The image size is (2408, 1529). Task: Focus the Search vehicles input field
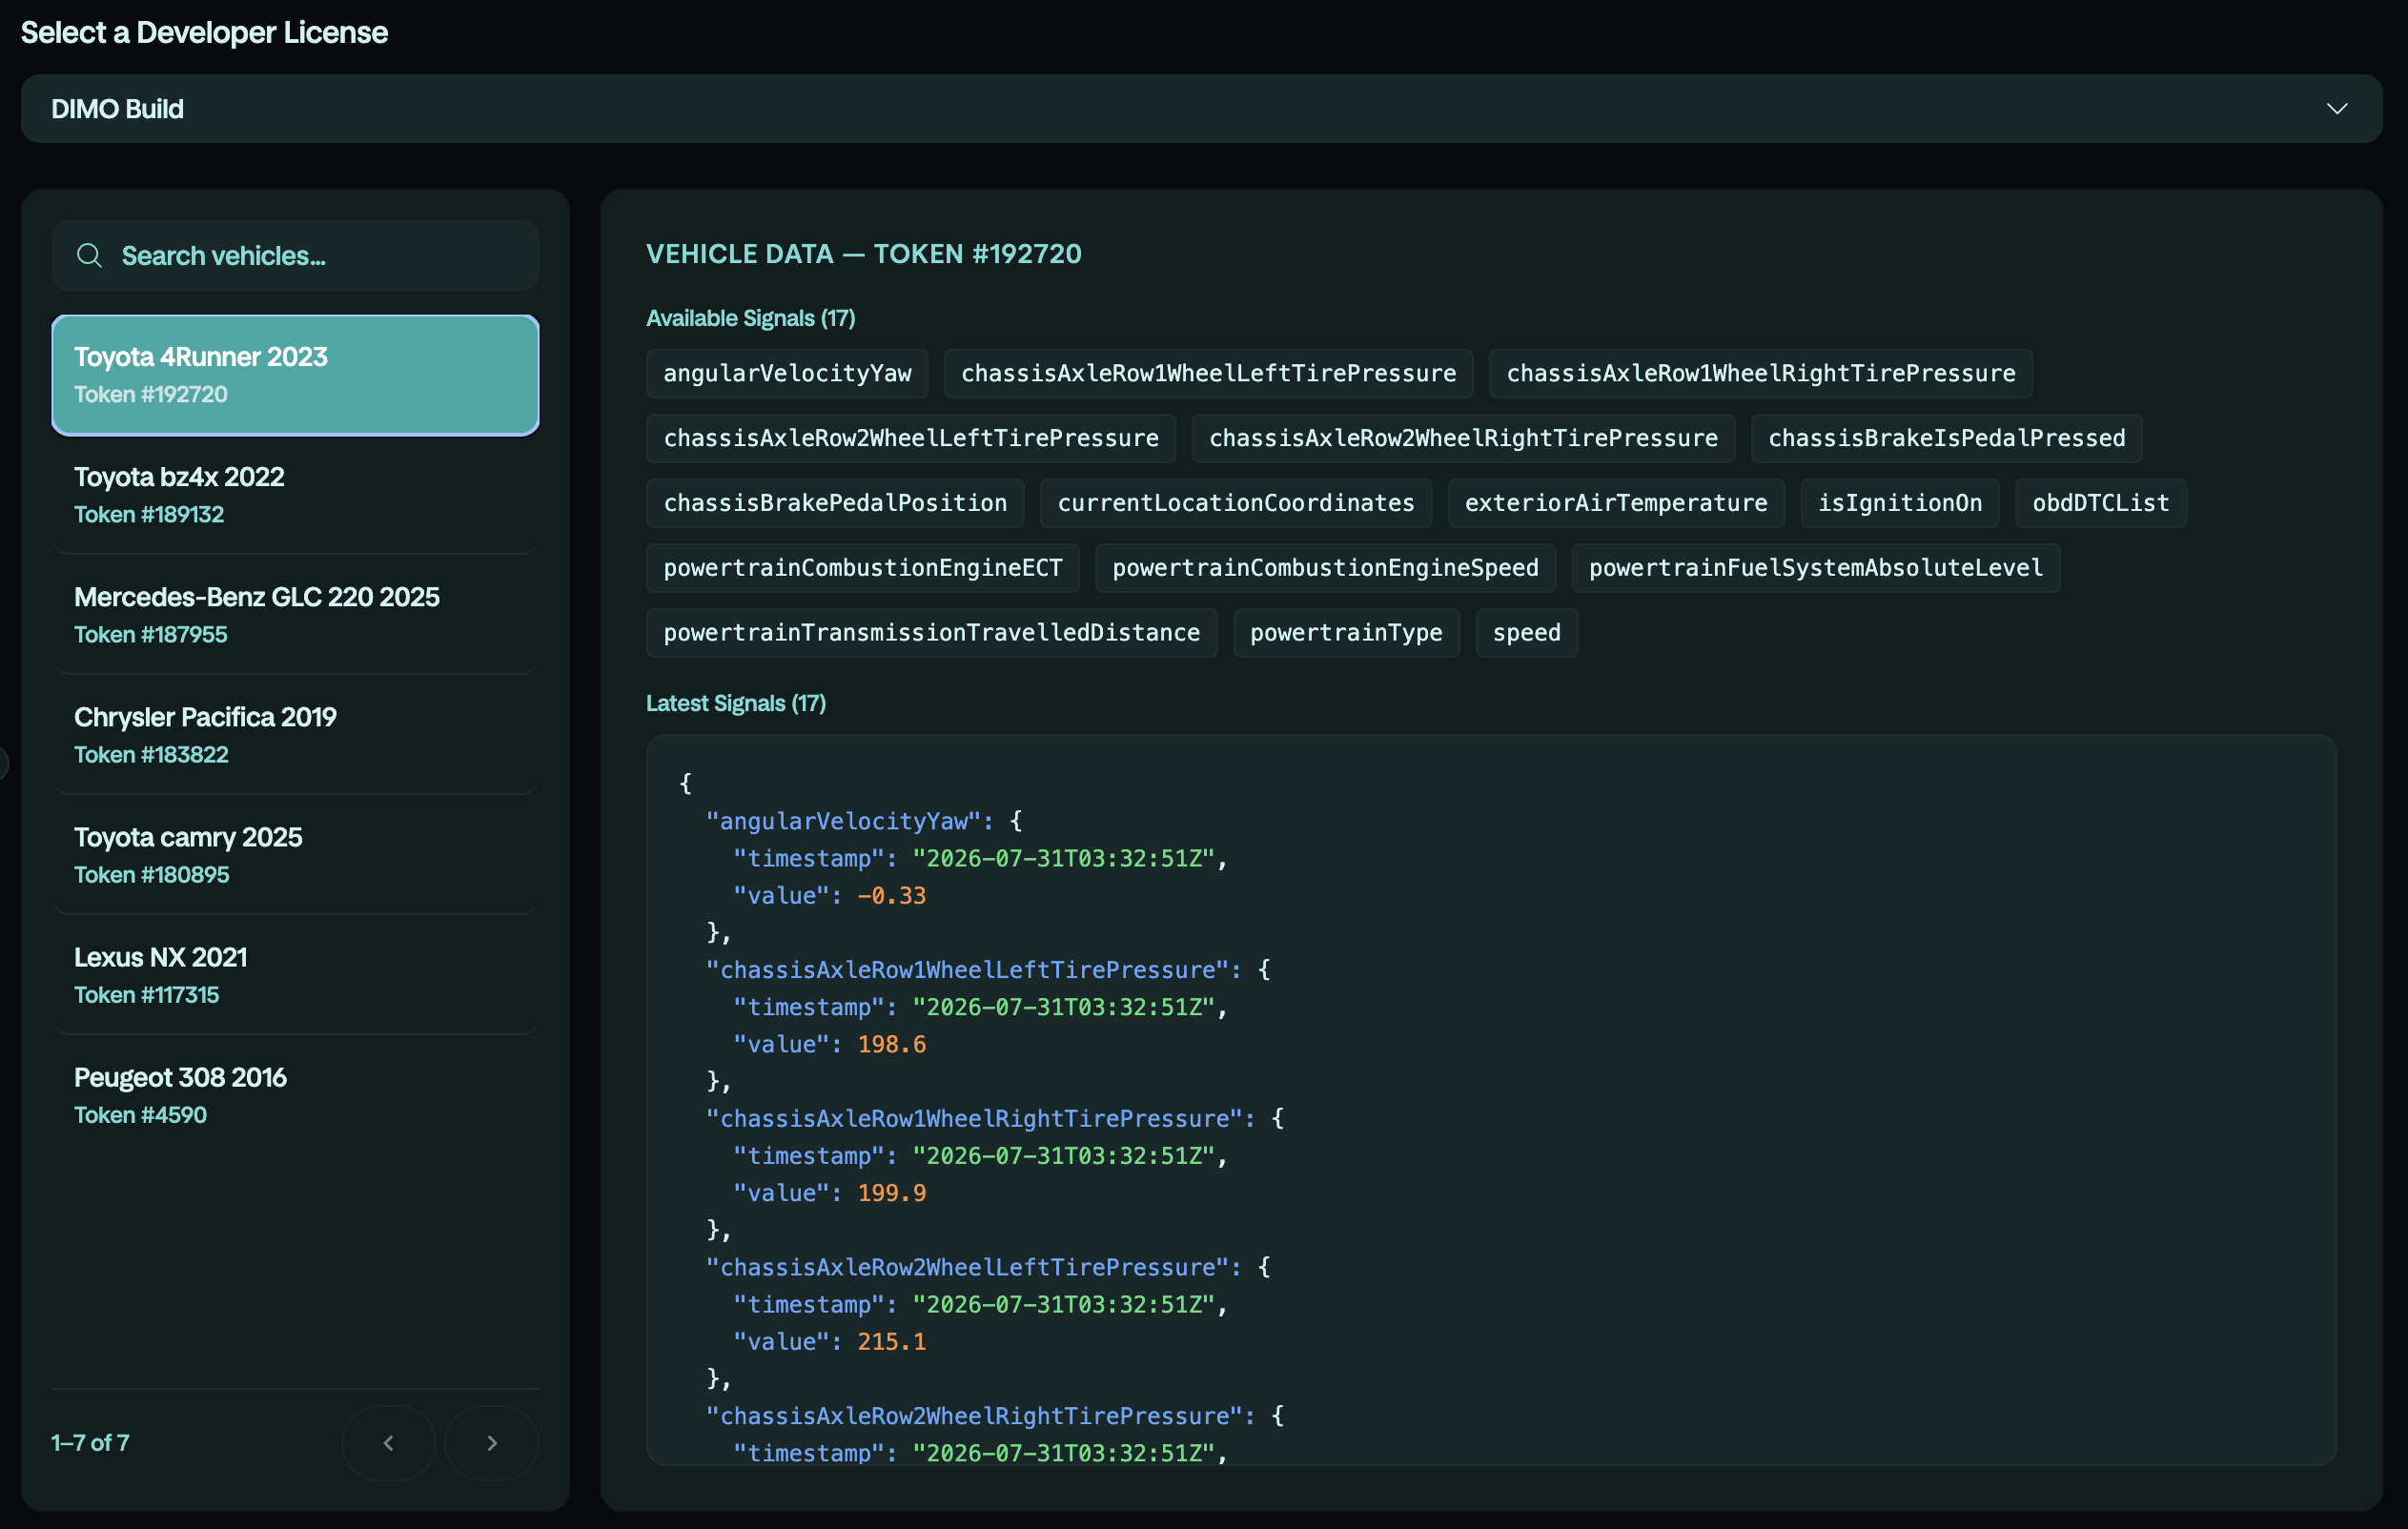(295, 256)
